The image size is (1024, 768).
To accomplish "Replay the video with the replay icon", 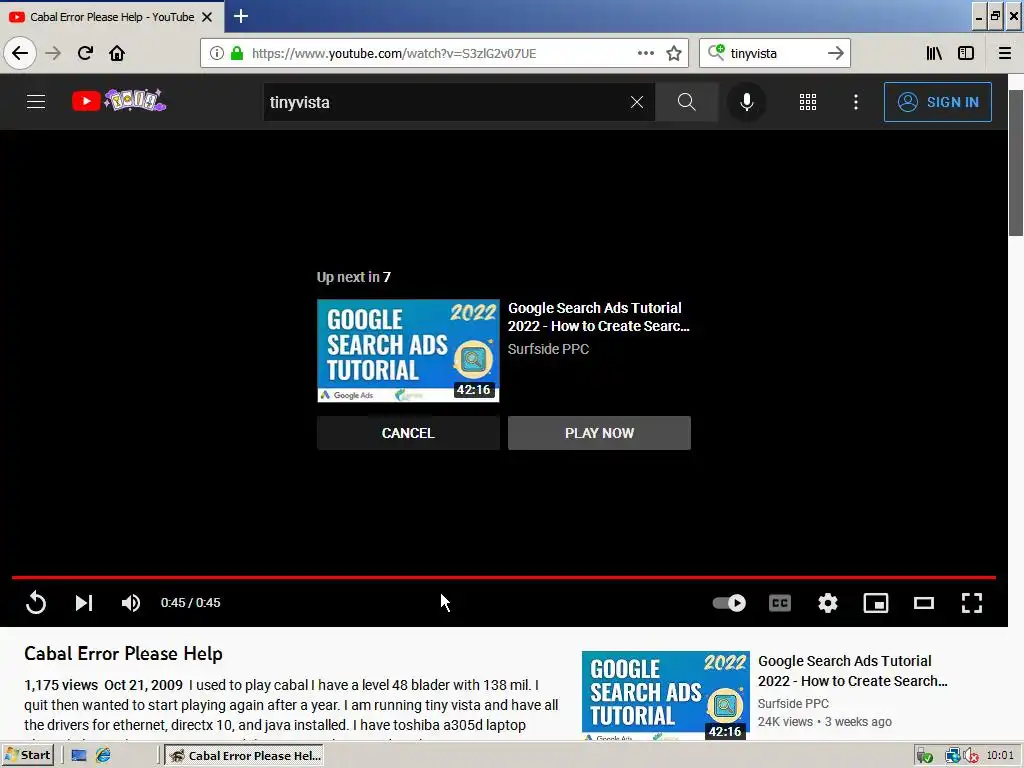I will tap(36, 603).
